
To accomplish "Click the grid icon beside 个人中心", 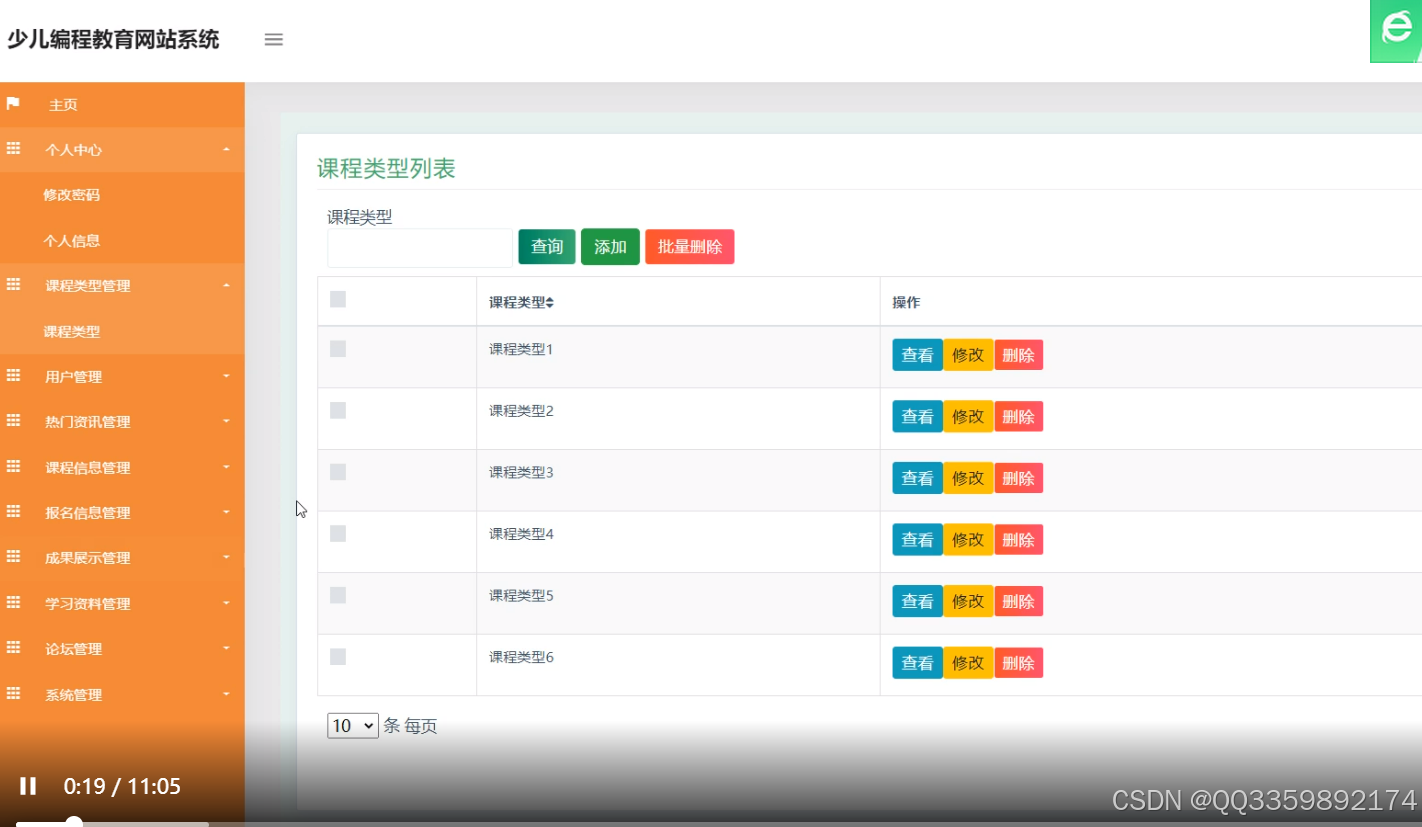I will coord(13,149).
